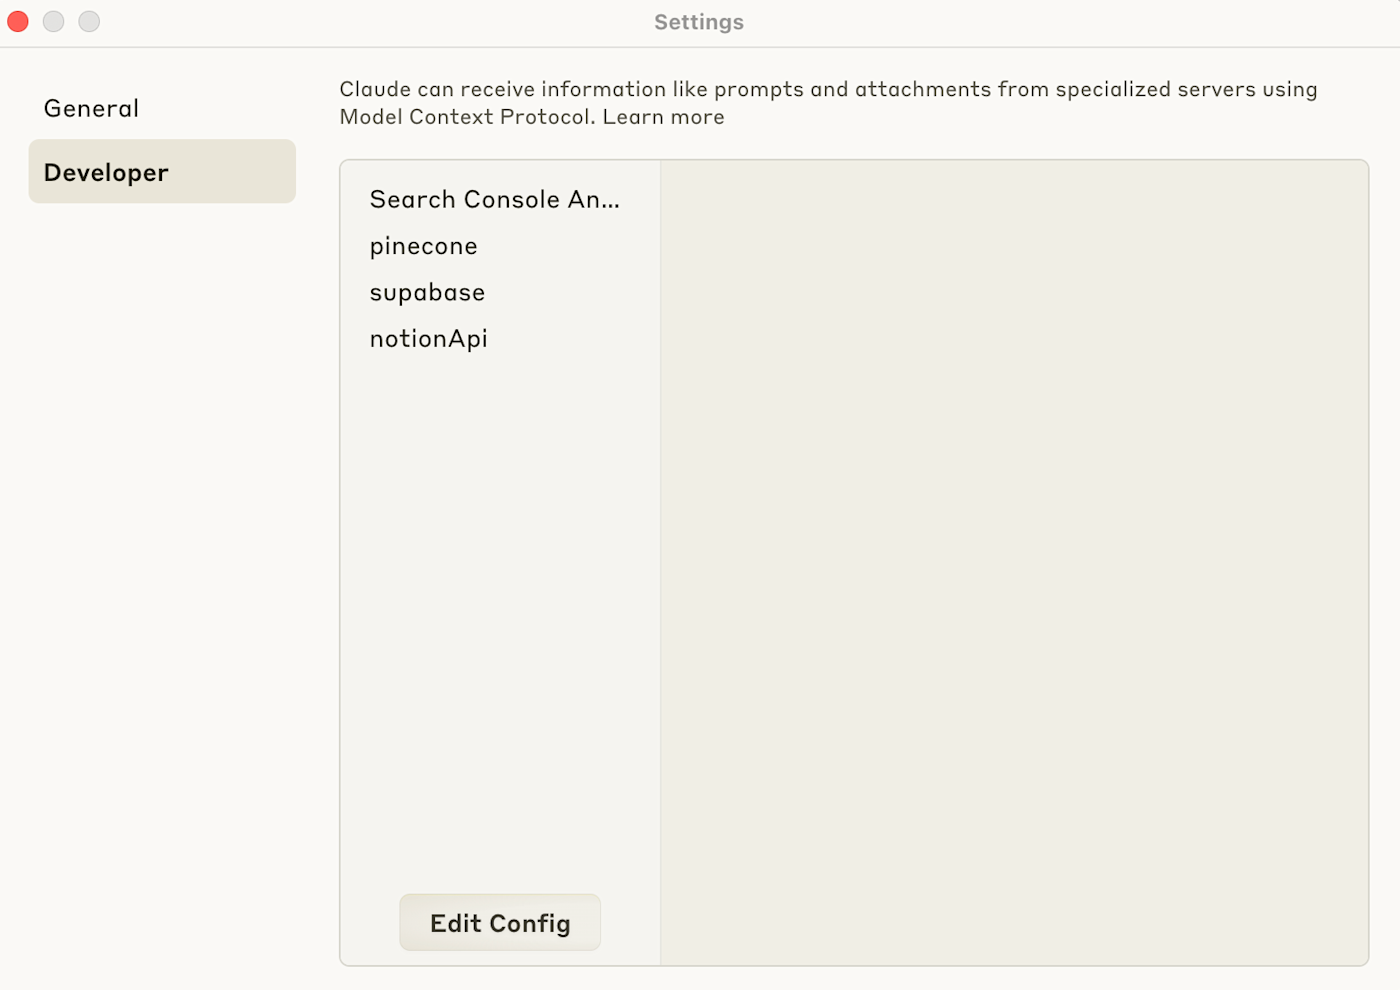Click the dimmed minimize window button
The height and width of the screenshot is (990, 1400).
click(x=54, y=21)
